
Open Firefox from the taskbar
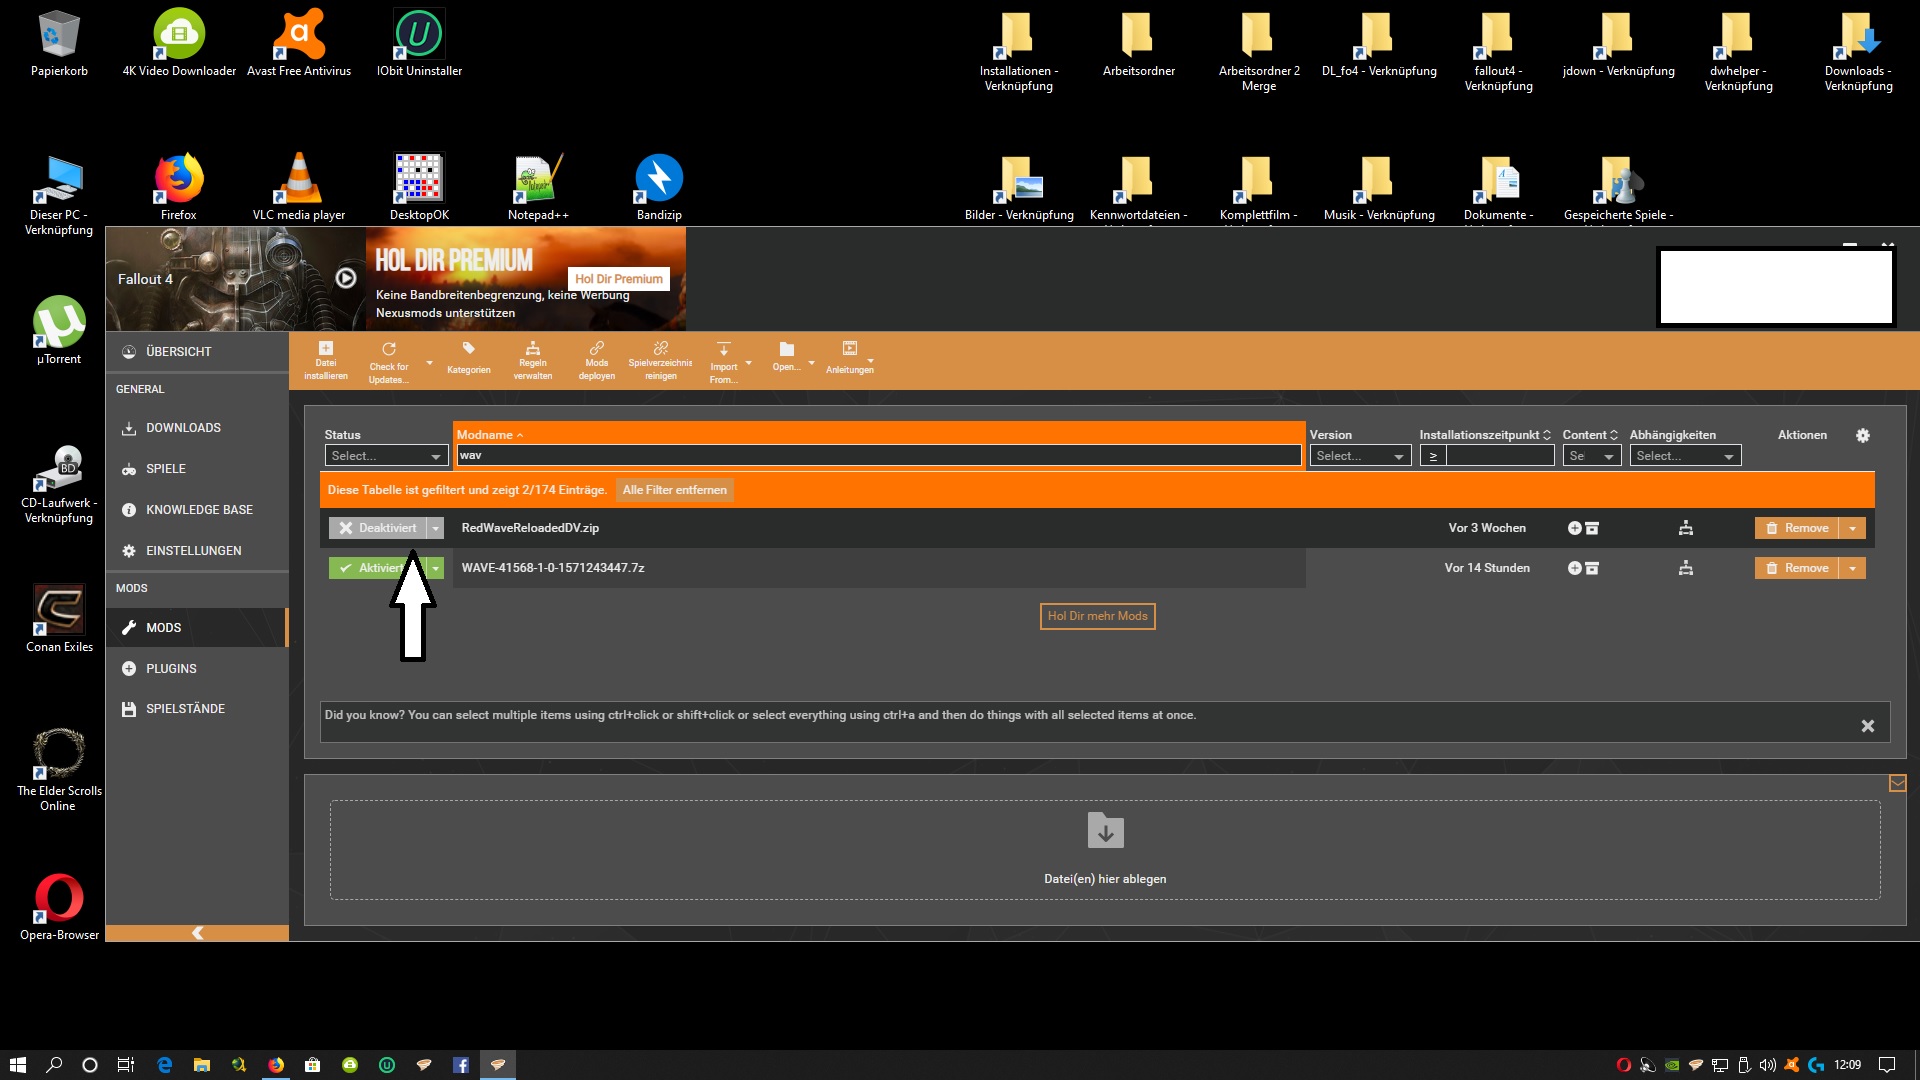coord(276,1065)
